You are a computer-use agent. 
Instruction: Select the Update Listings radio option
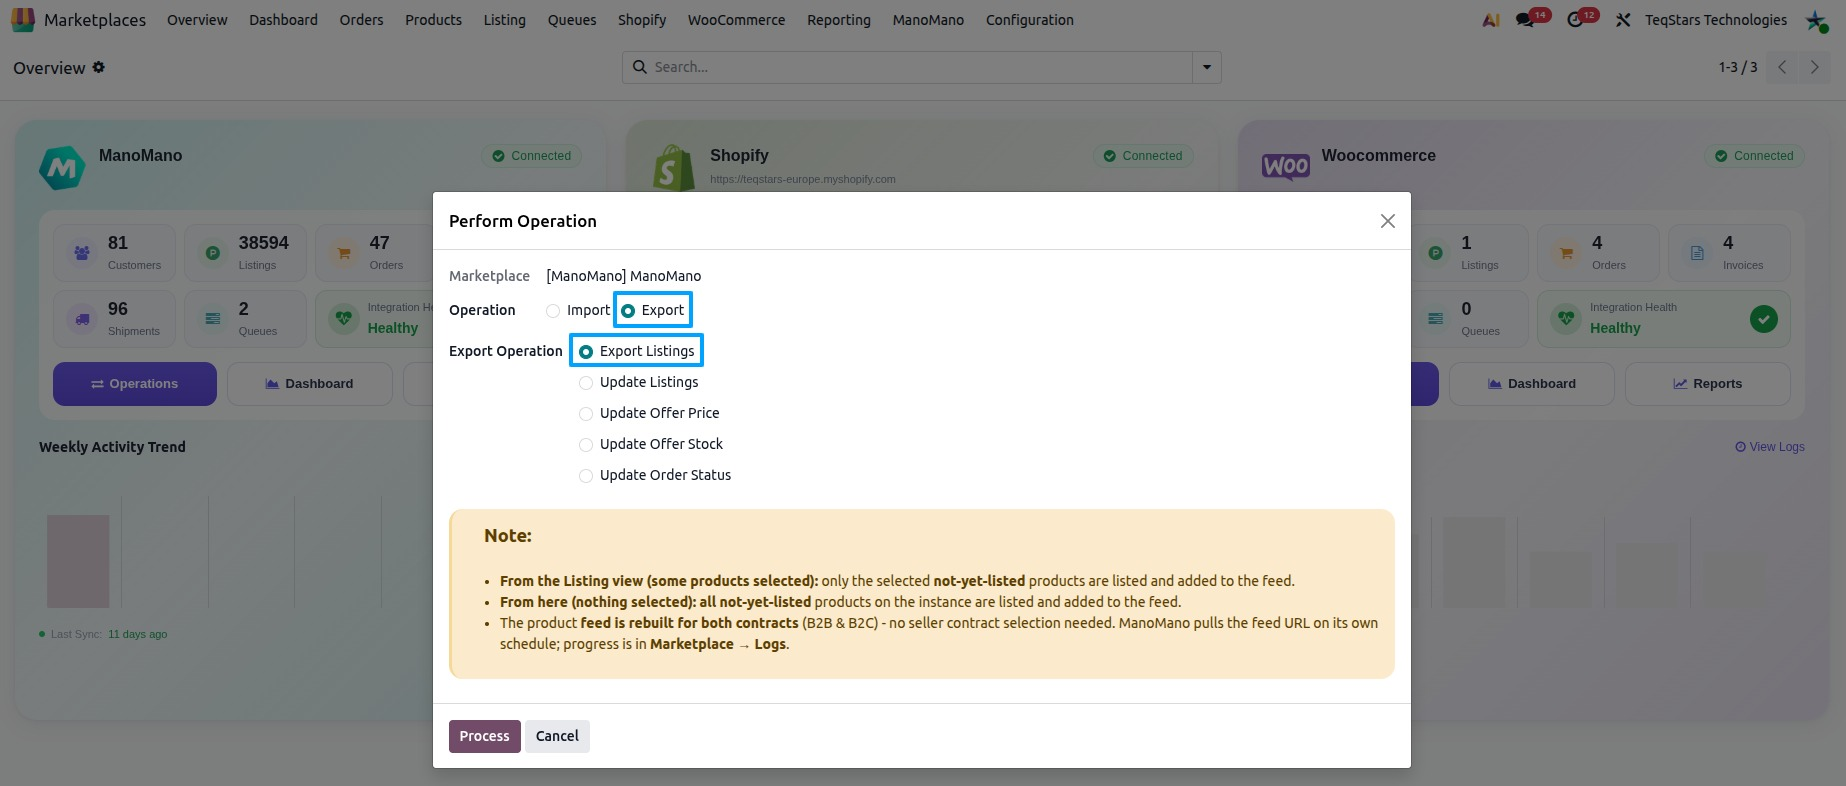(586, 383)
